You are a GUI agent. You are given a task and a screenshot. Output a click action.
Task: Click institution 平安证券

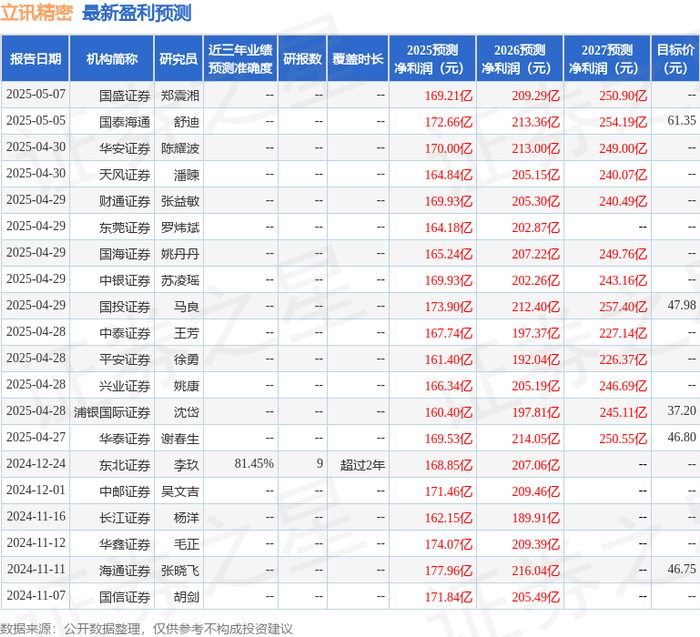click(x=125, y=359)
